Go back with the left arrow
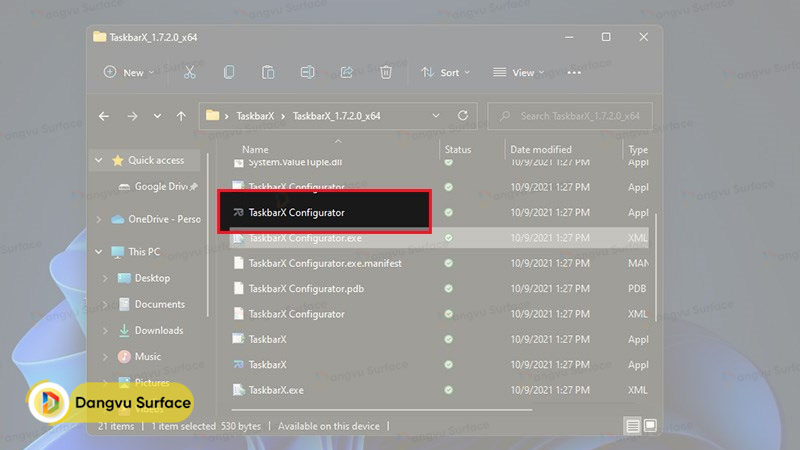The height and width of the screenshot is (450, 800). coord(104,116)
